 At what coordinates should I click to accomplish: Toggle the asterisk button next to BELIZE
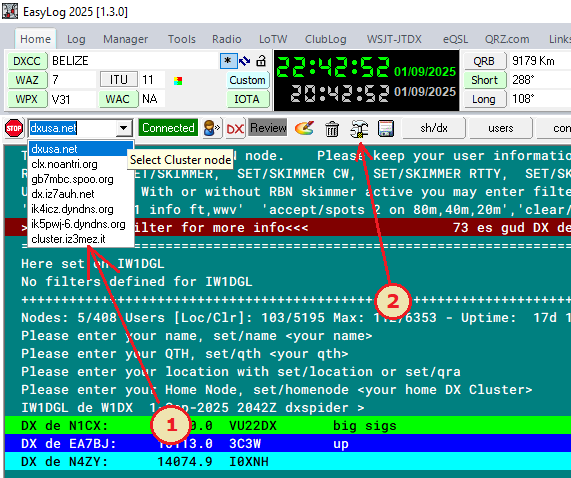228,61
